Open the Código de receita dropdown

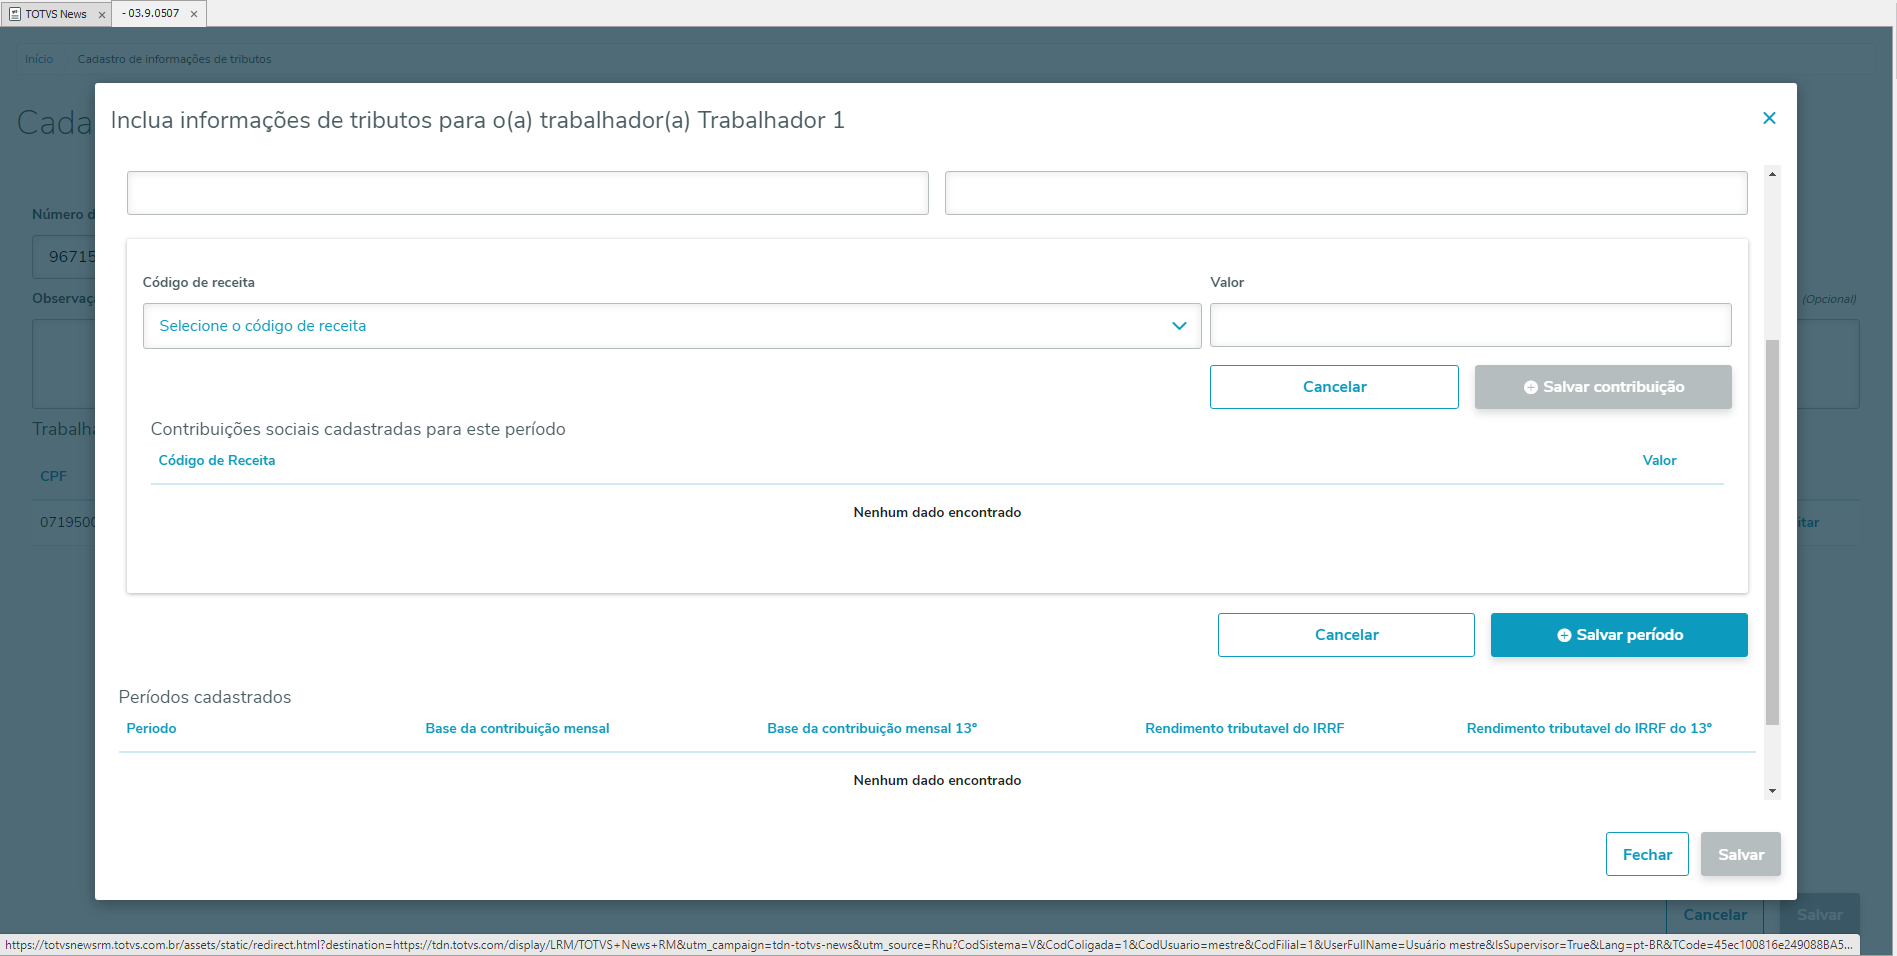click(672, 326)
